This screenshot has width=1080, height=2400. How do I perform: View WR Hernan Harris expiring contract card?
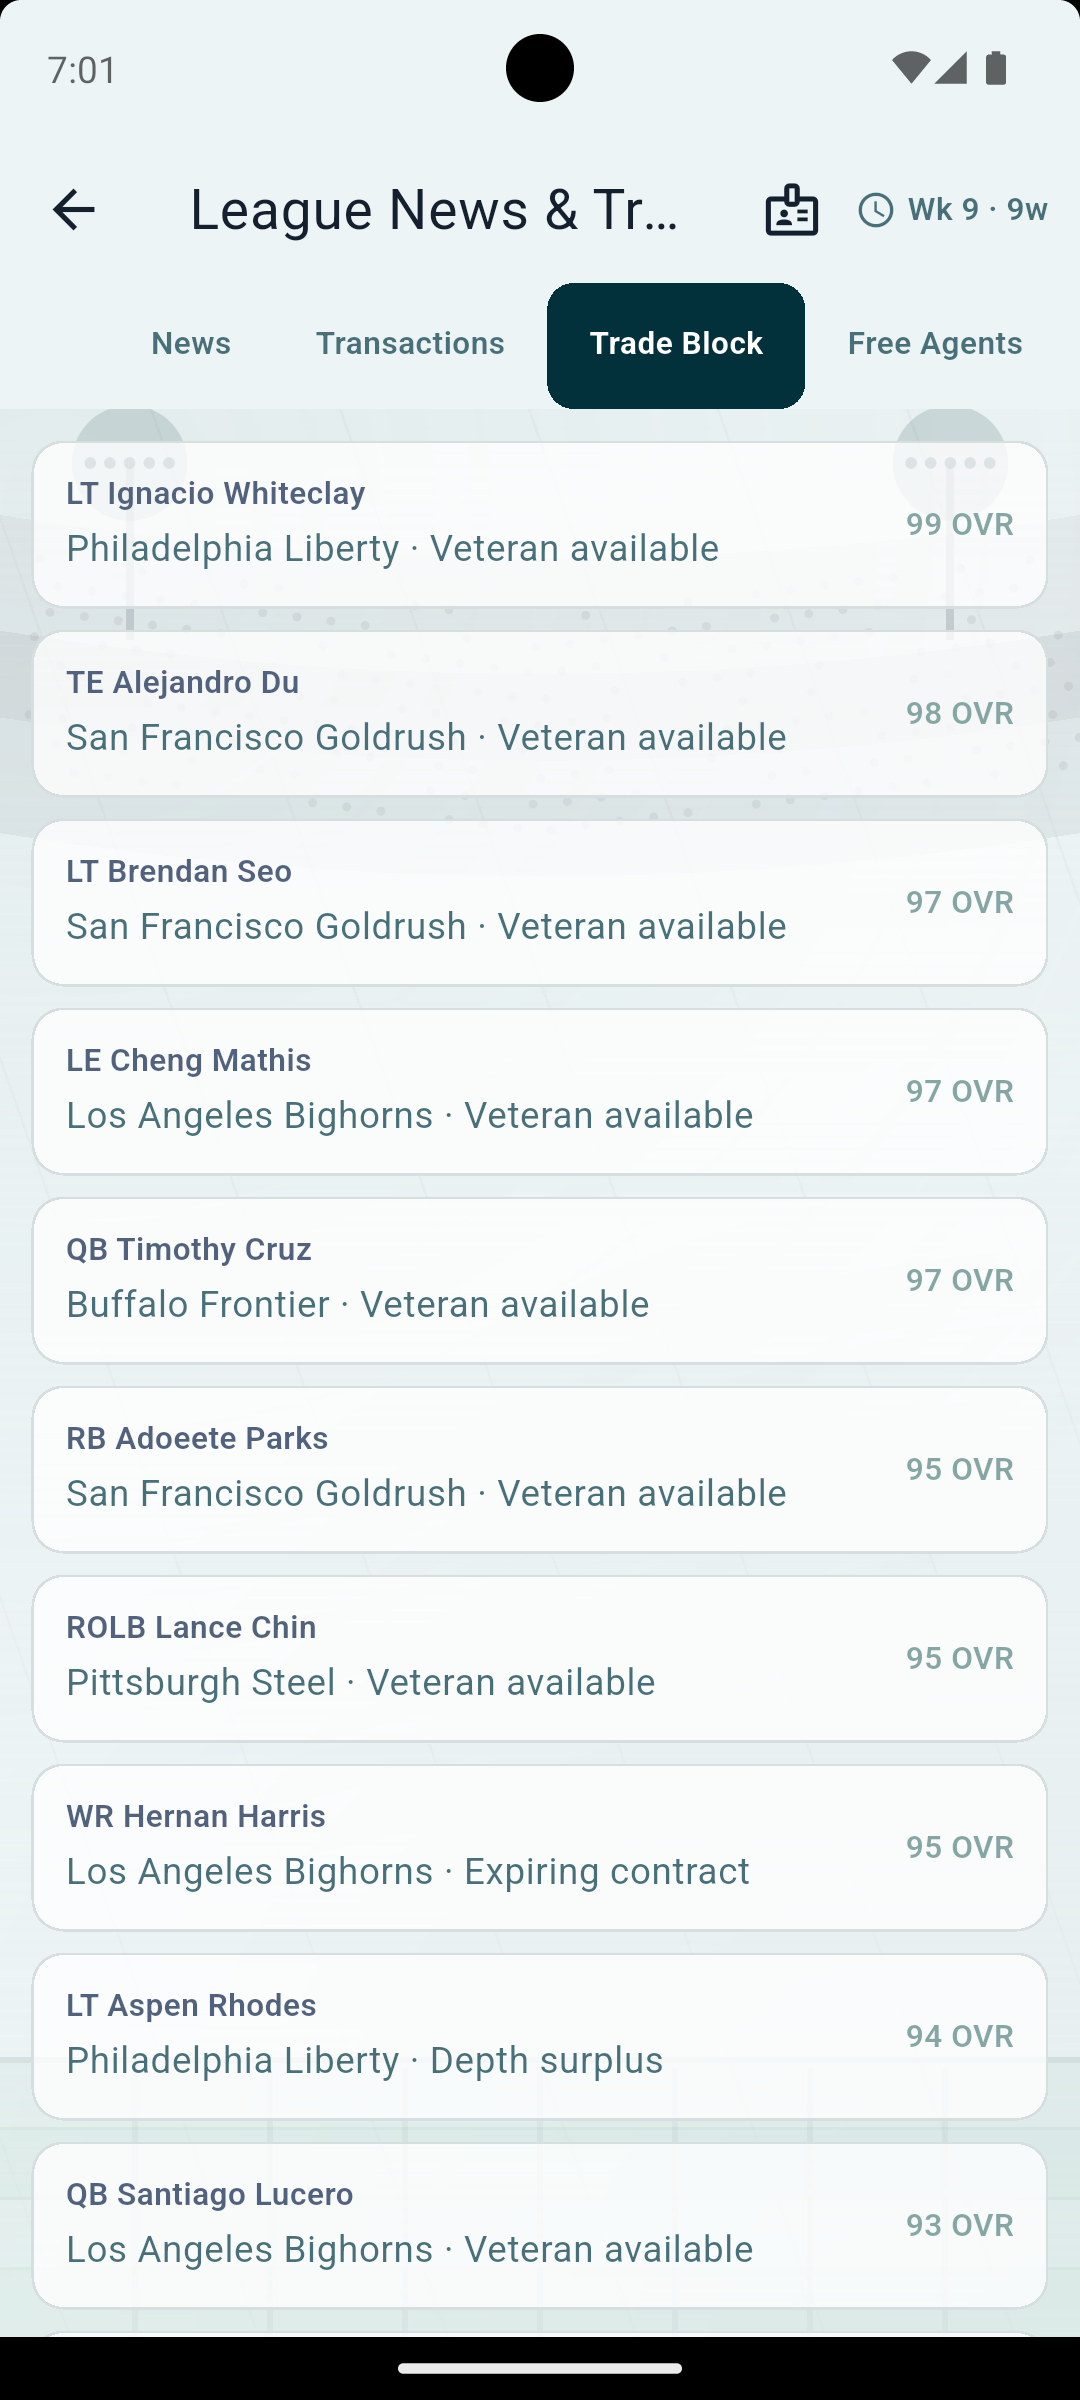click(x=540, y=1847)
